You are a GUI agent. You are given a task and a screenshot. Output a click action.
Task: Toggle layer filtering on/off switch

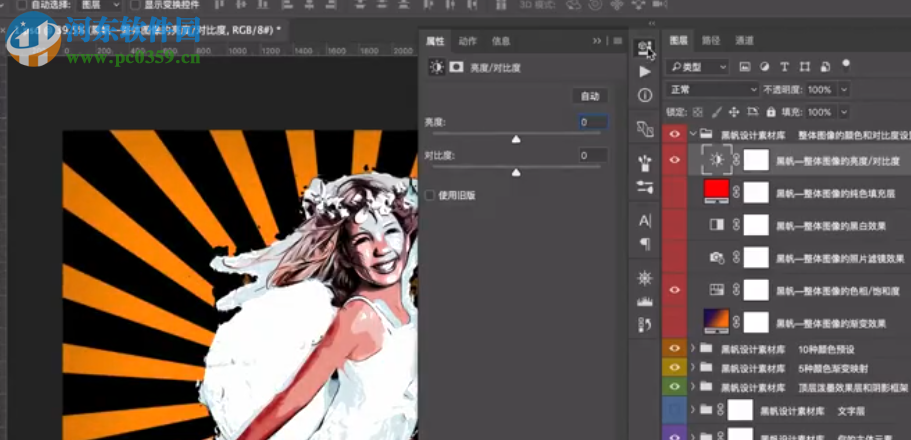[846, 64]
